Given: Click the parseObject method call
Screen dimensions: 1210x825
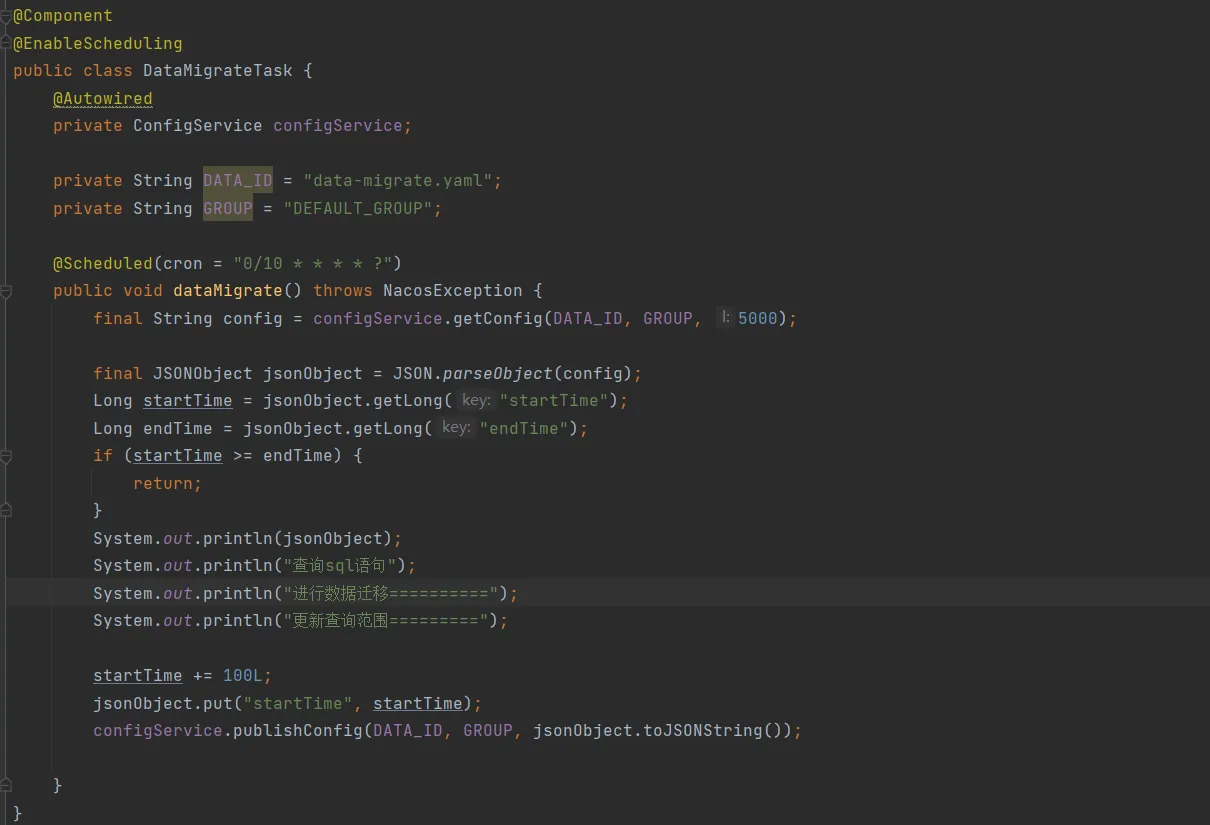Looking at the screenshot, I should 497,373.
